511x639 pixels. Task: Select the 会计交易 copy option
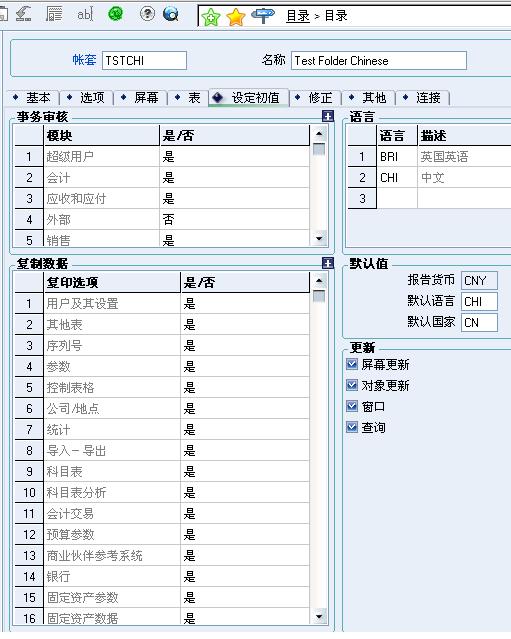pyautogui.click(x=112, y=513)
